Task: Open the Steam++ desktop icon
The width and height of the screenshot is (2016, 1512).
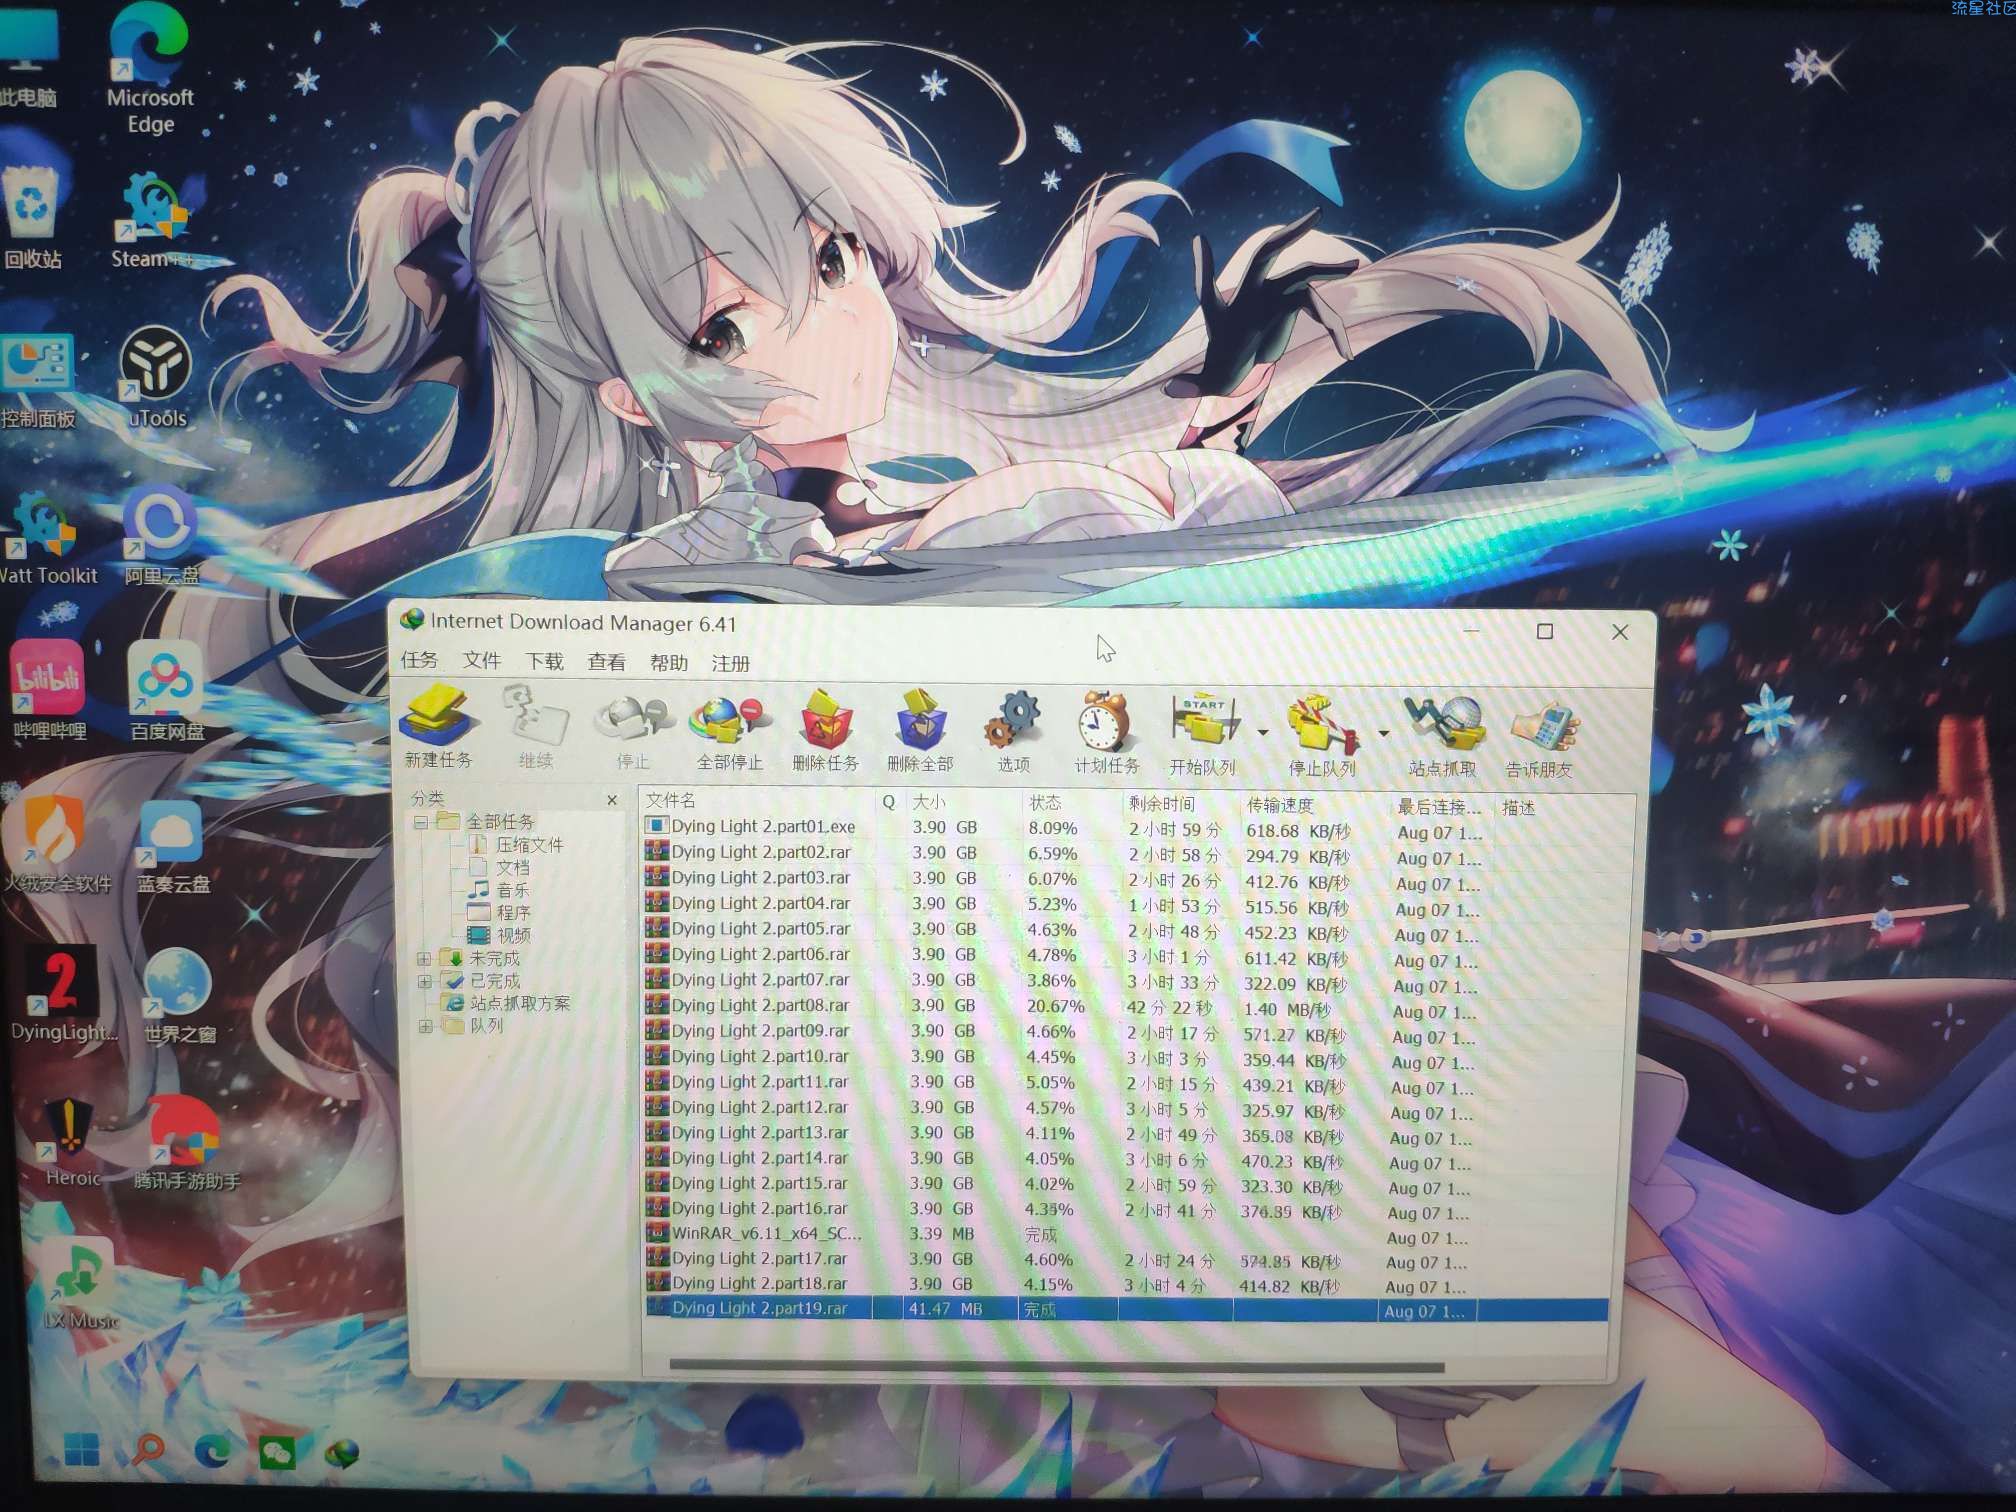Action: 152,222
